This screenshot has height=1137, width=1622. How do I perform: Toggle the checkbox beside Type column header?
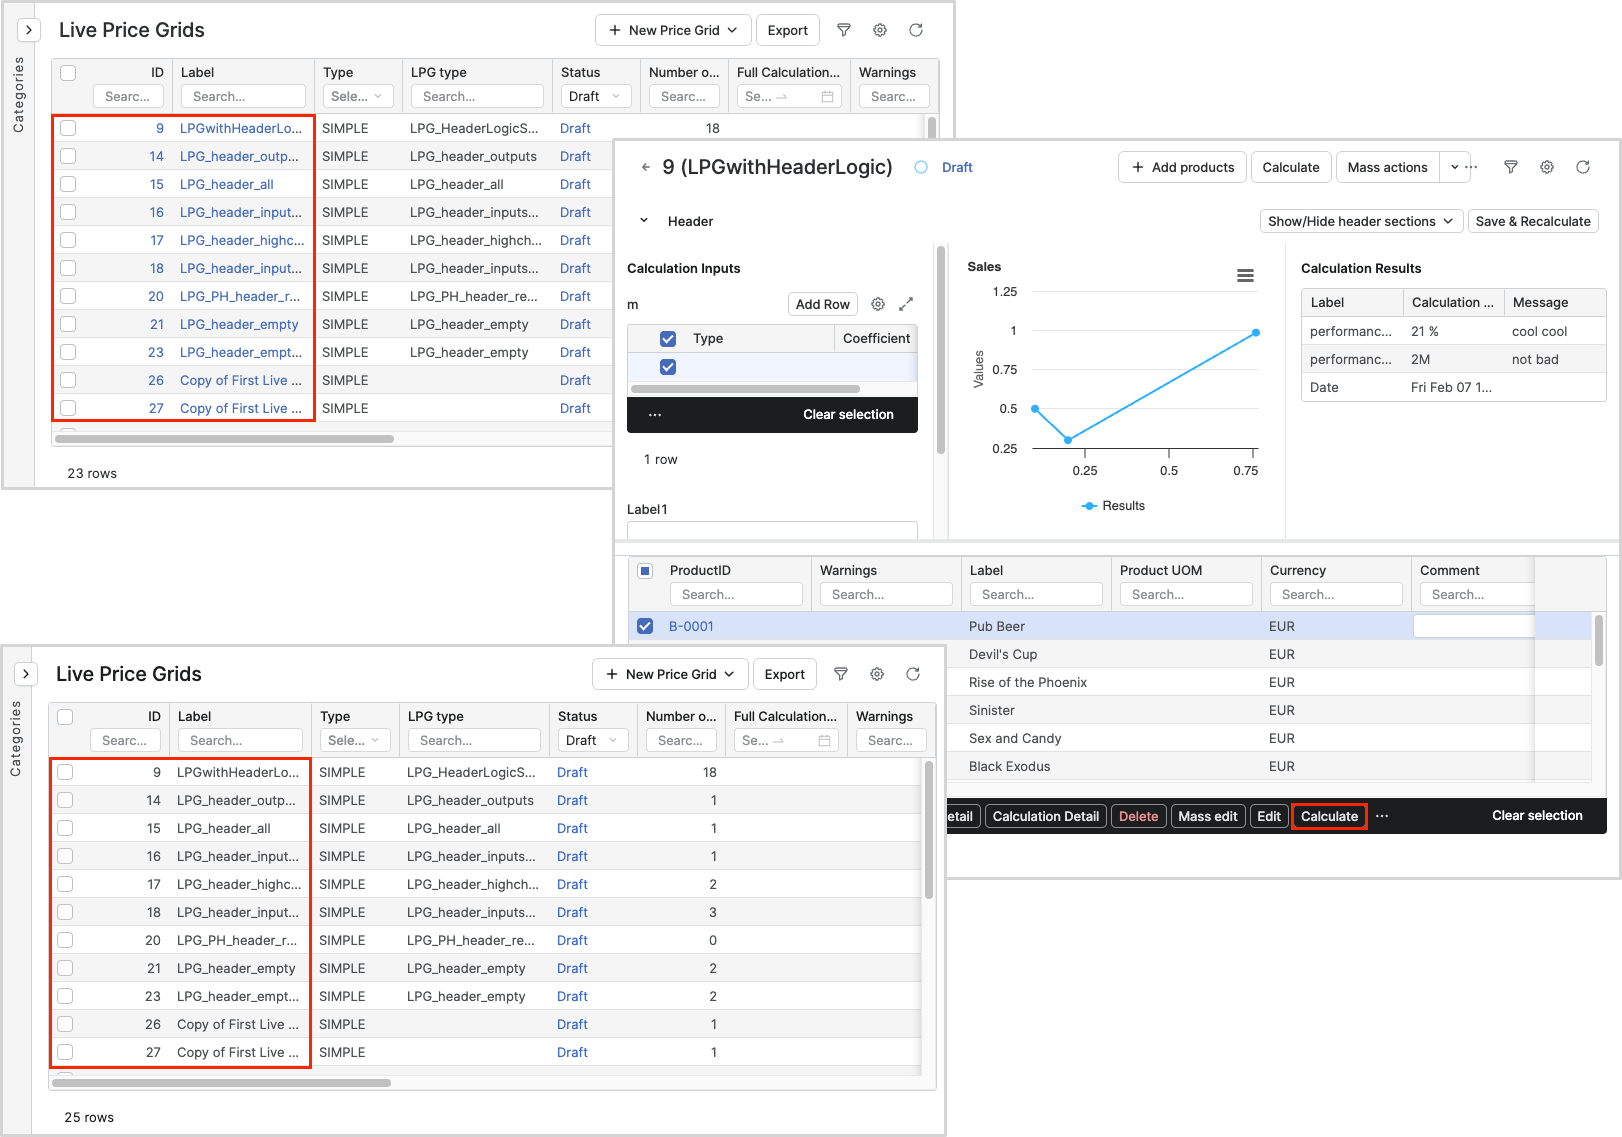(668, 339)
